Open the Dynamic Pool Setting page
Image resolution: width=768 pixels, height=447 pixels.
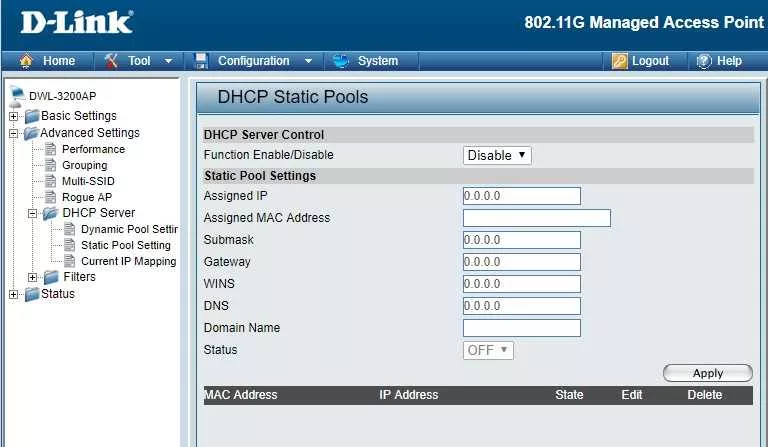129,229
